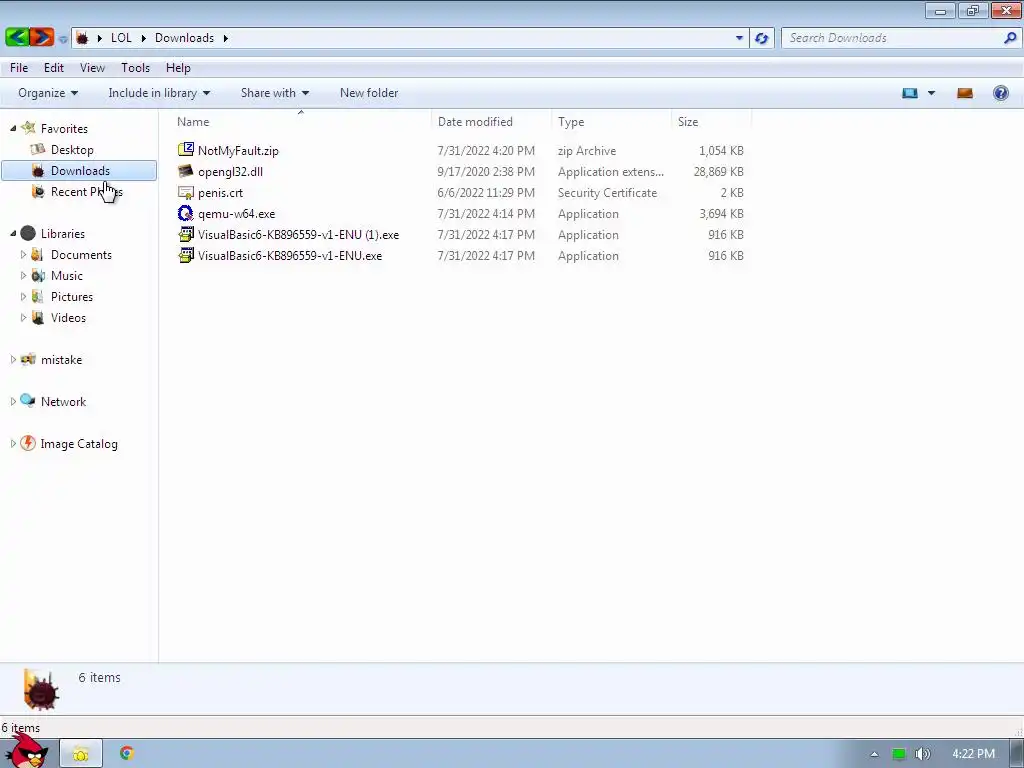1024x768 pixels.
Task: Refresh the Downloads folder view
Action: click(x=761, y=38)
